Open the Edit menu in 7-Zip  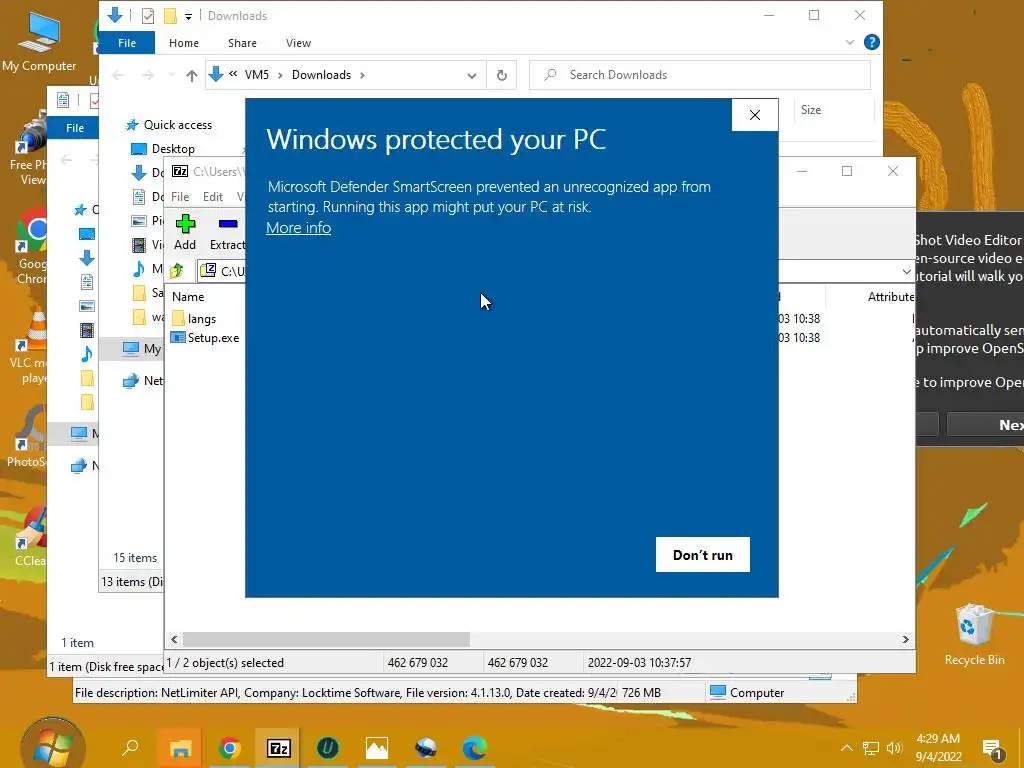(x=213, y=197)
